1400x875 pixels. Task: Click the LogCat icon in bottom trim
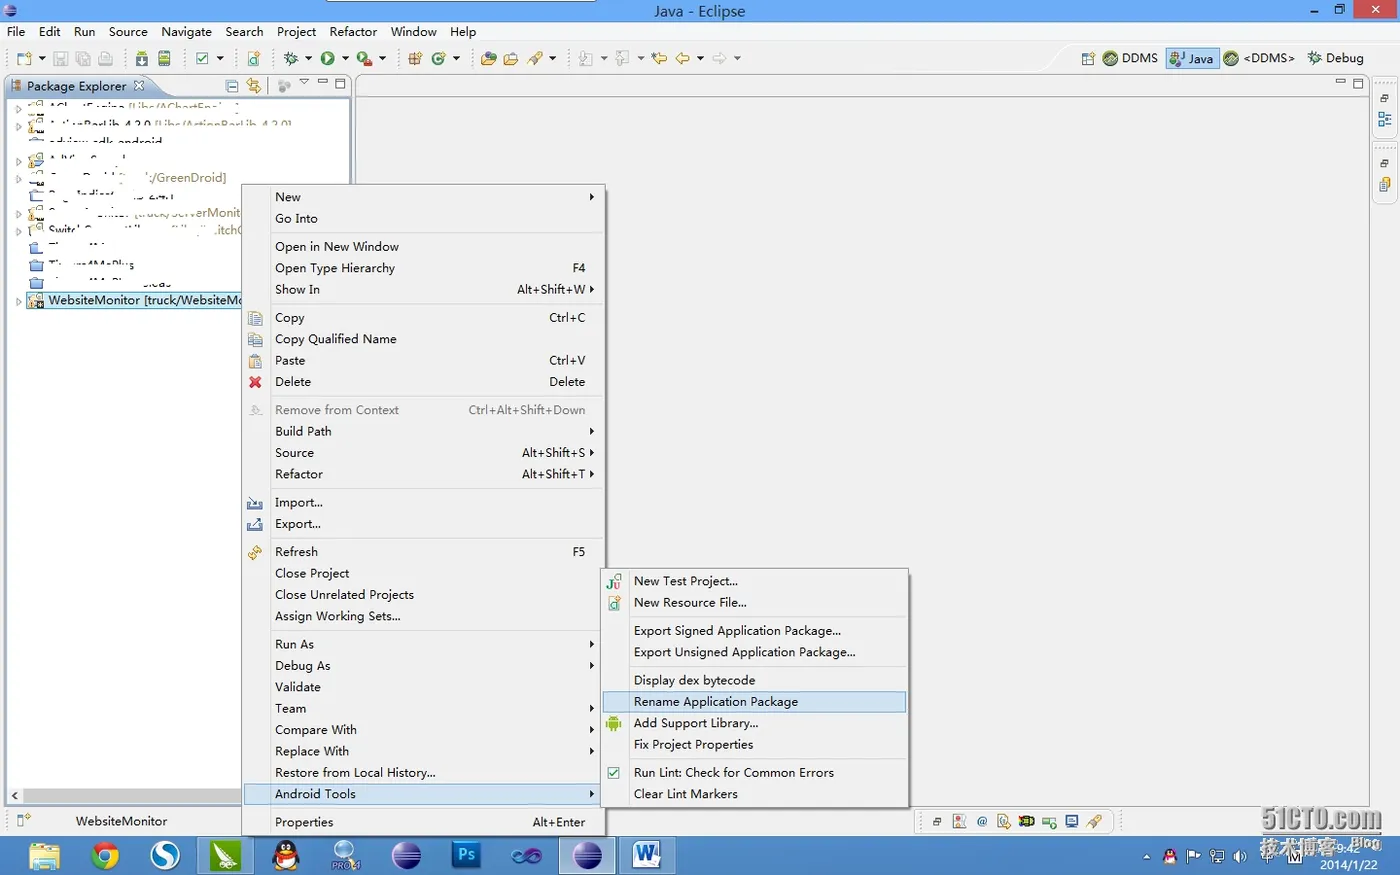[1027, 822]
